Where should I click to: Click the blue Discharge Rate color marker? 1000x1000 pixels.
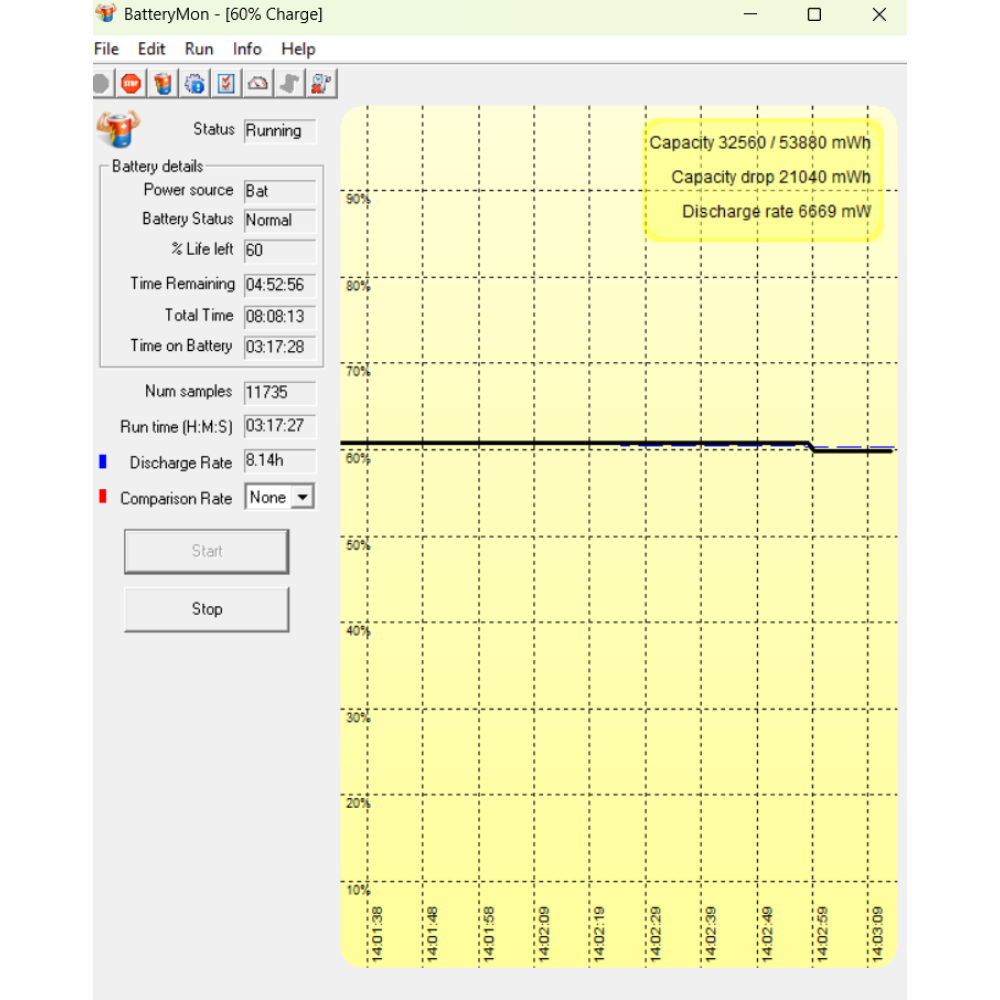point(103,462)
